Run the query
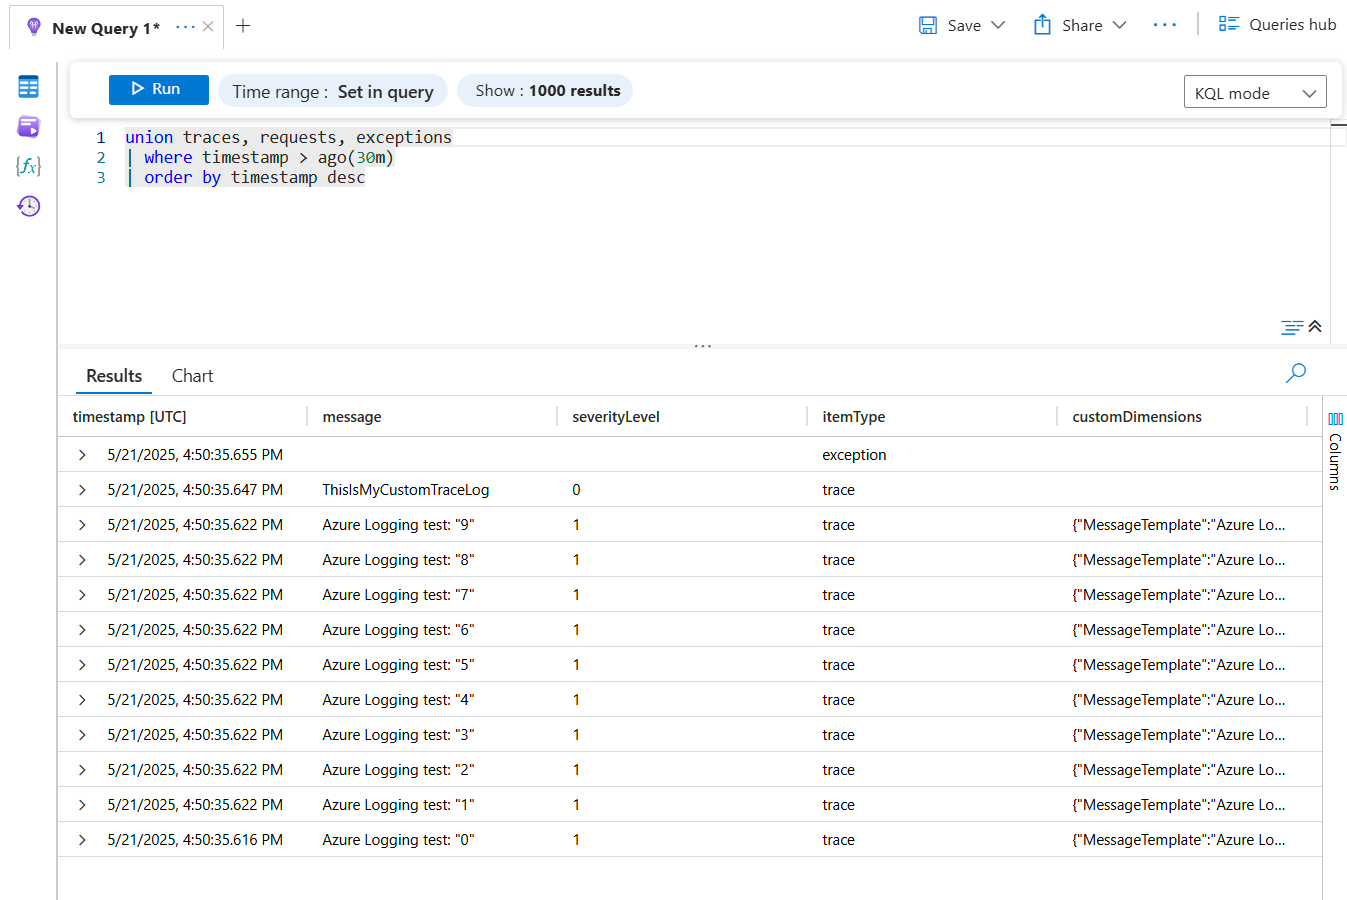Viewport: 1347px width, 900px height. (x=158, y=90)
